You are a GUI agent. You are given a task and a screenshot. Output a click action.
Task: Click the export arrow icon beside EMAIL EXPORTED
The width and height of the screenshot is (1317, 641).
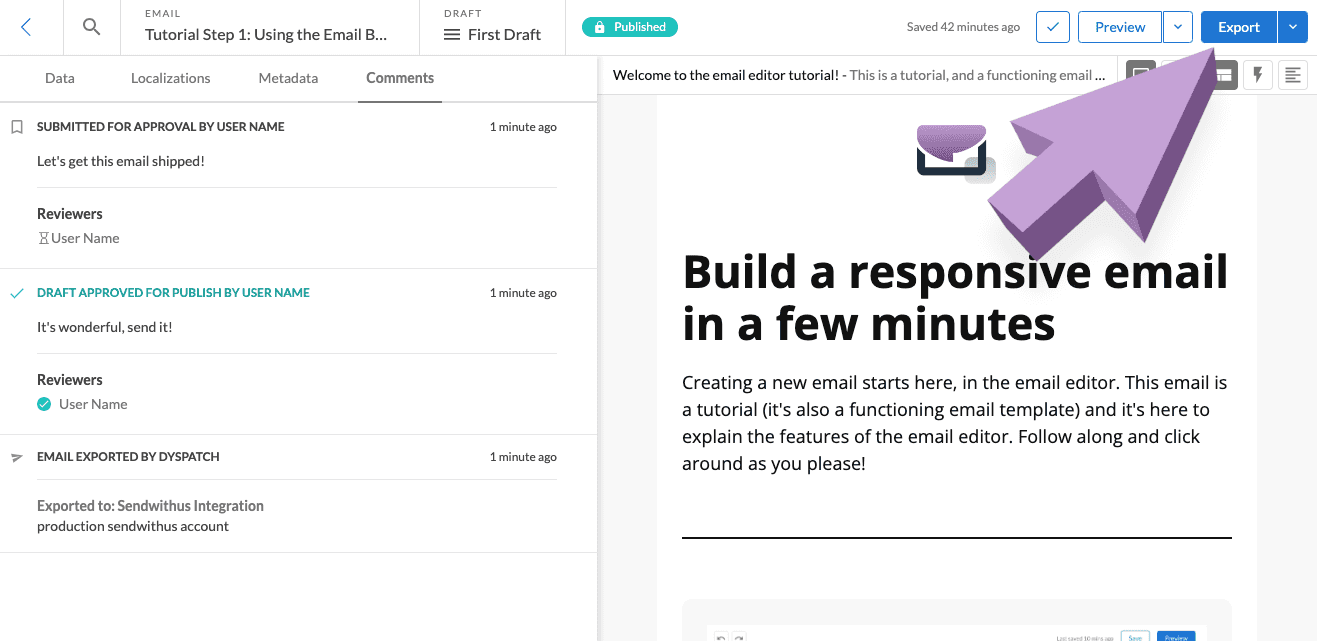pos(15,456)
